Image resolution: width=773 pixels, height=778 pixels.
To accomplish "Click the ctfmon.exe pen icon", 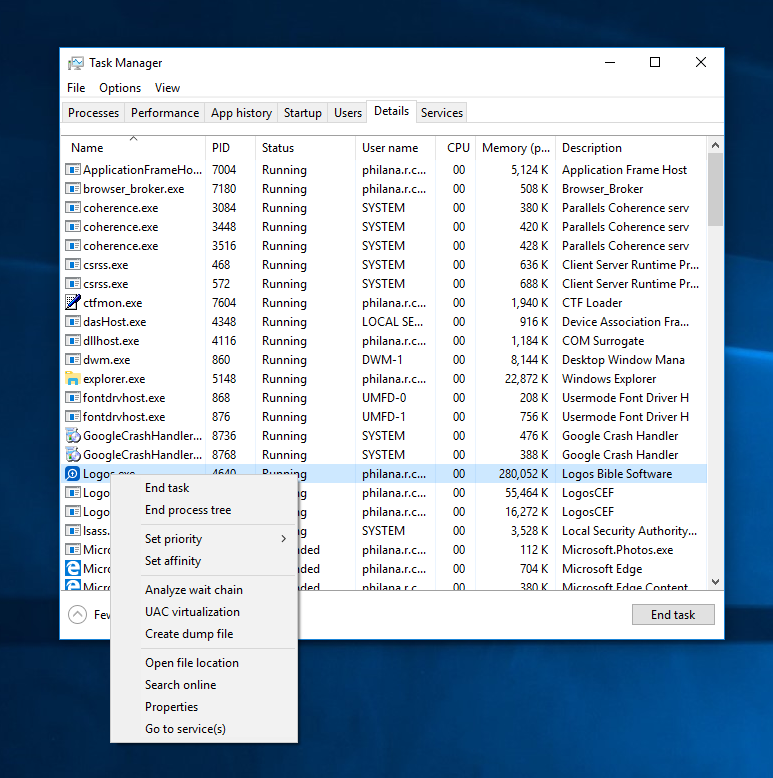I will point(73,302).
